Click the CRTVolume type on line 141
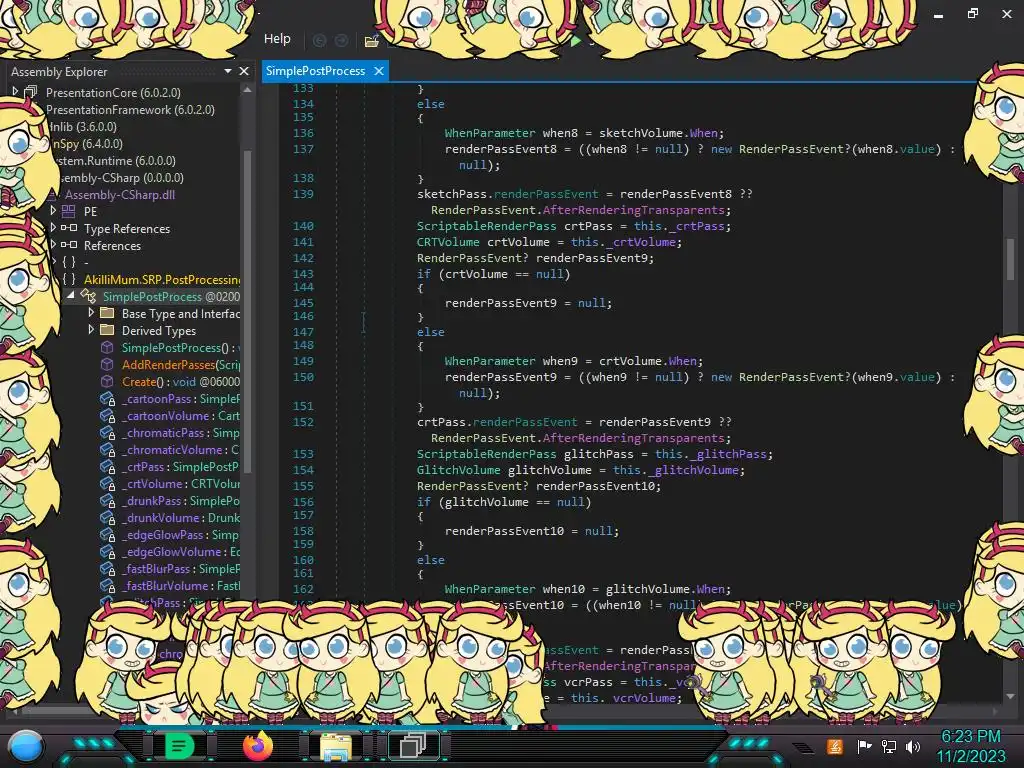This screenshot has height=768, width=1024. 448,242
